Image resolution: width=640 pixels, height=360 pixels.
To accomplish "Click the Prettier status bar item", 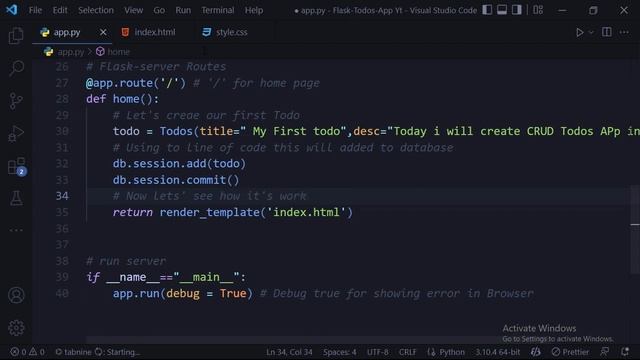I will (570, 352).
